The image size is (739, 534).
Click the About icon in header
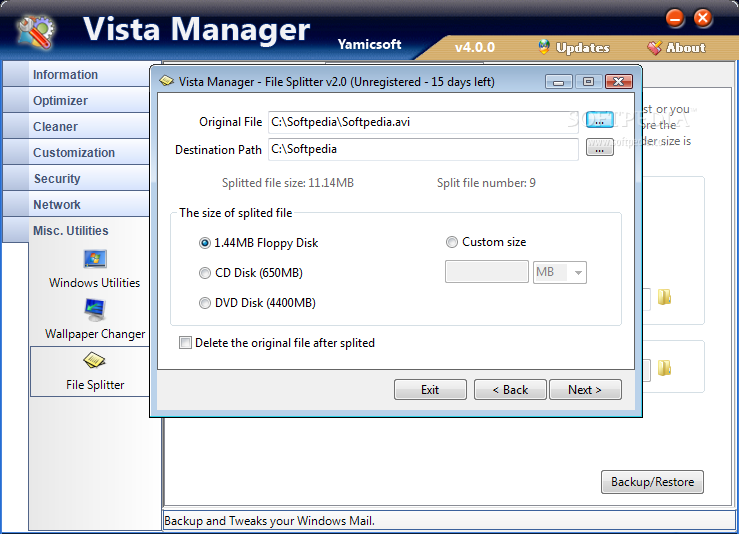(654, 47)
